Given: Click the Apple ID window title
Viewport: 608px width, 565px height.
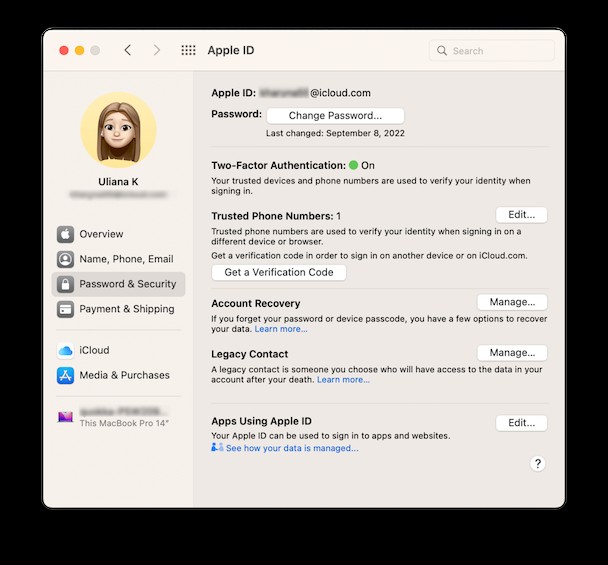Looking at the screenshot, I should pos(231,50).
